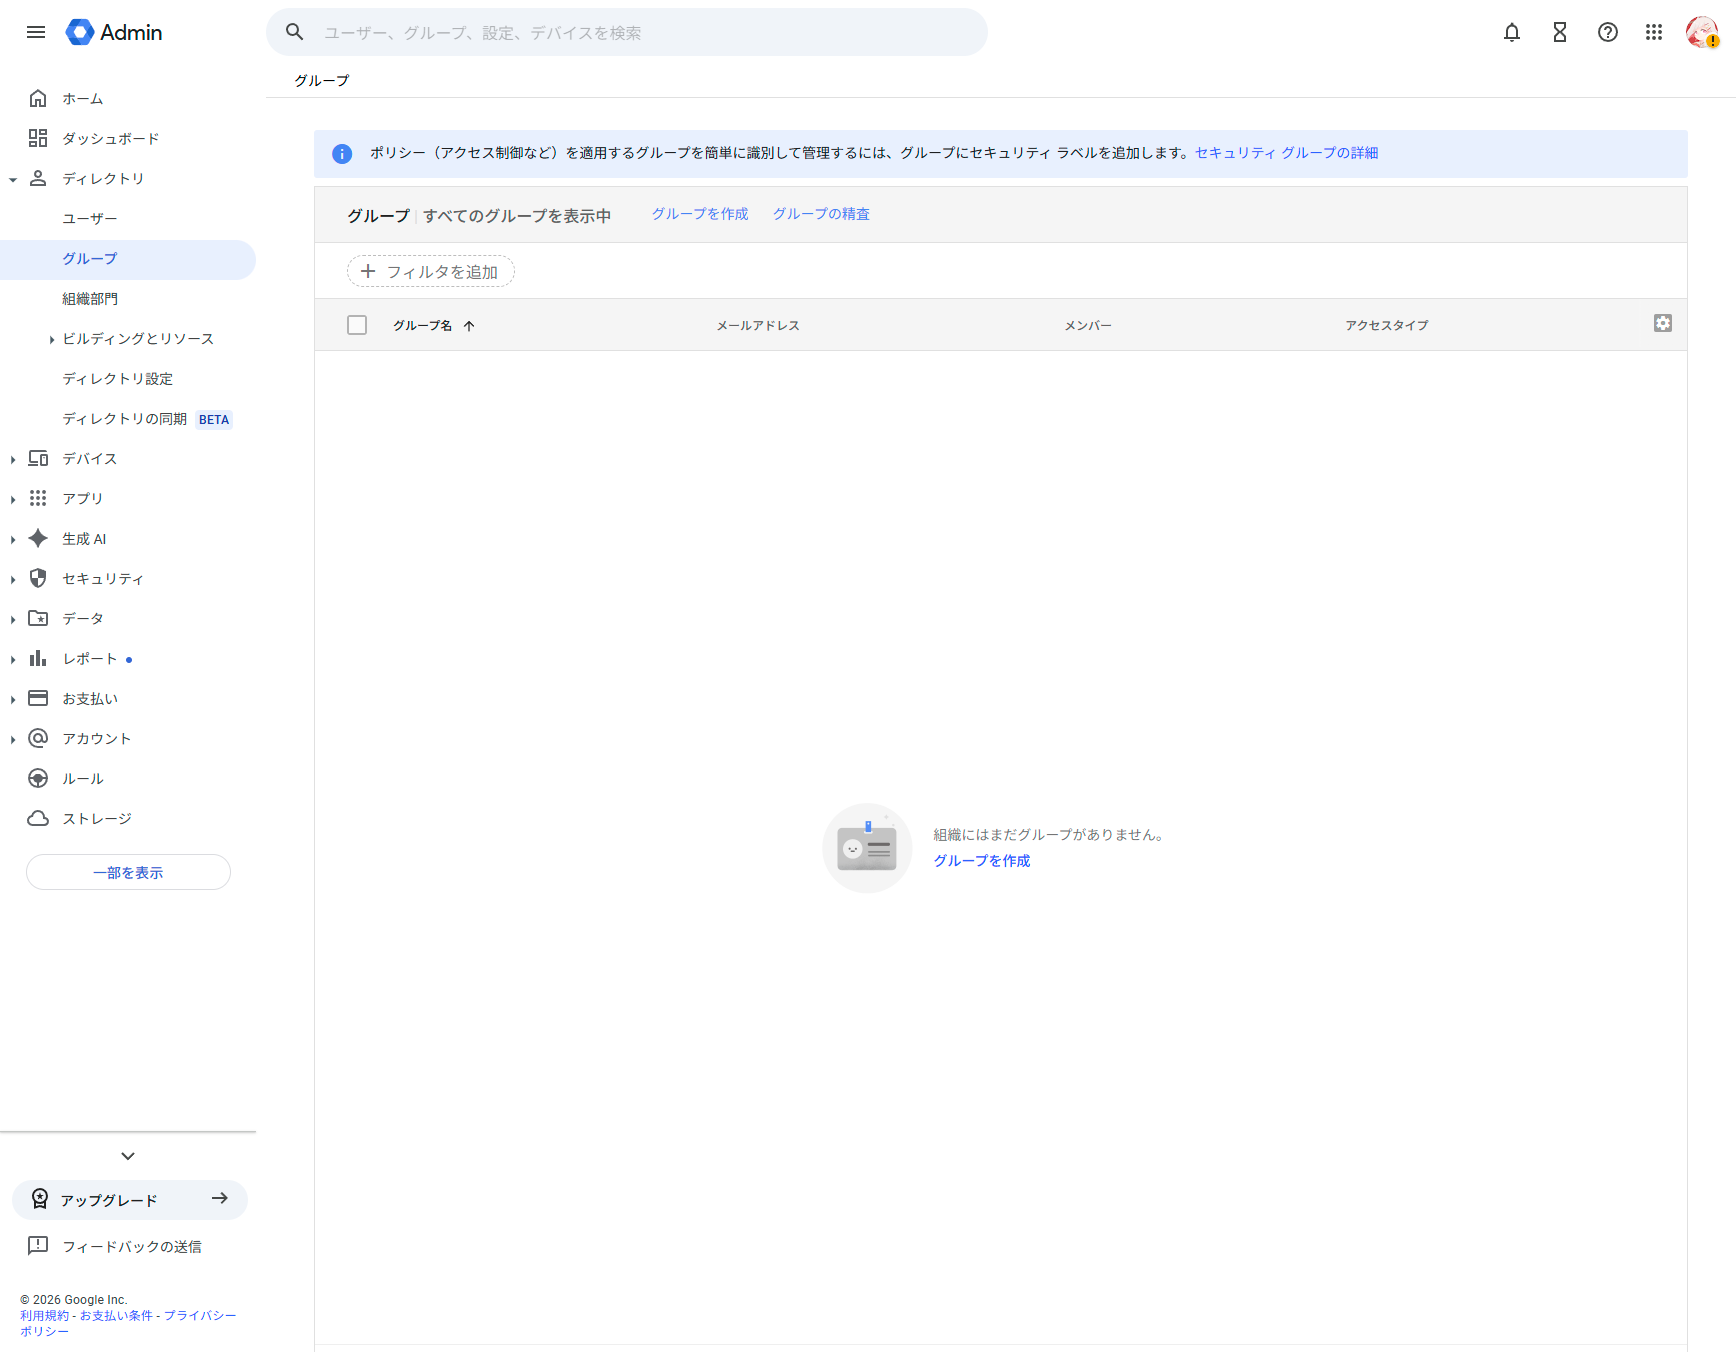
Task: Click the info icon in the banner
Action: pyautogui.click(x=342, y=154)
